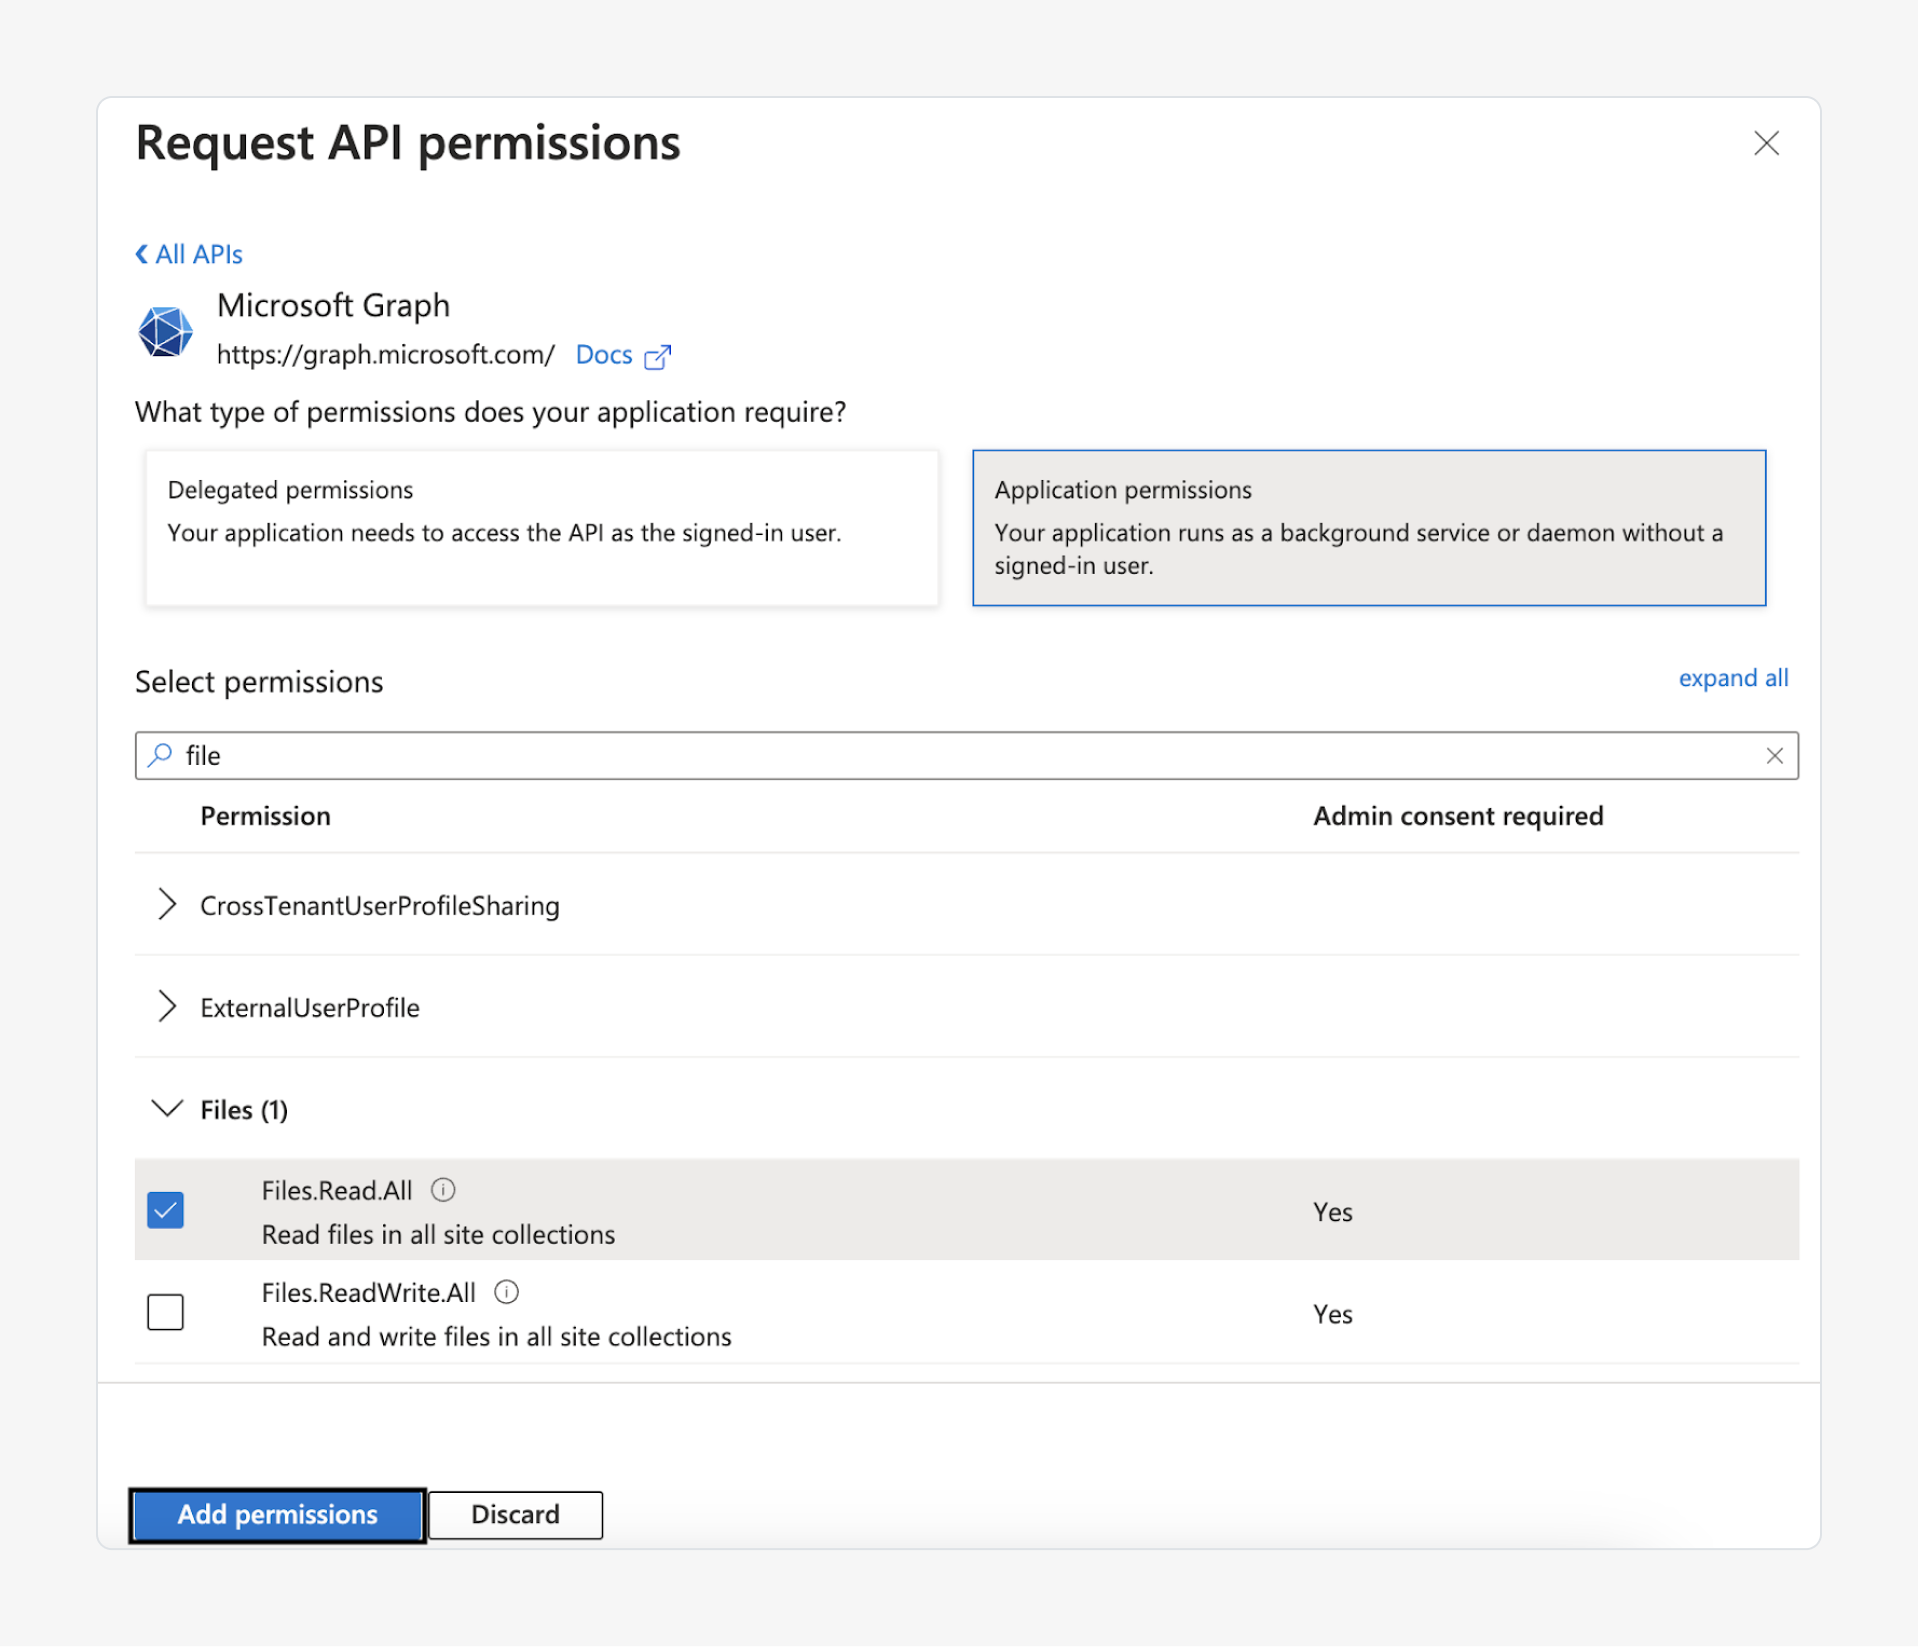Uncheck the Files.Read.All permission checkbox

165,1210
